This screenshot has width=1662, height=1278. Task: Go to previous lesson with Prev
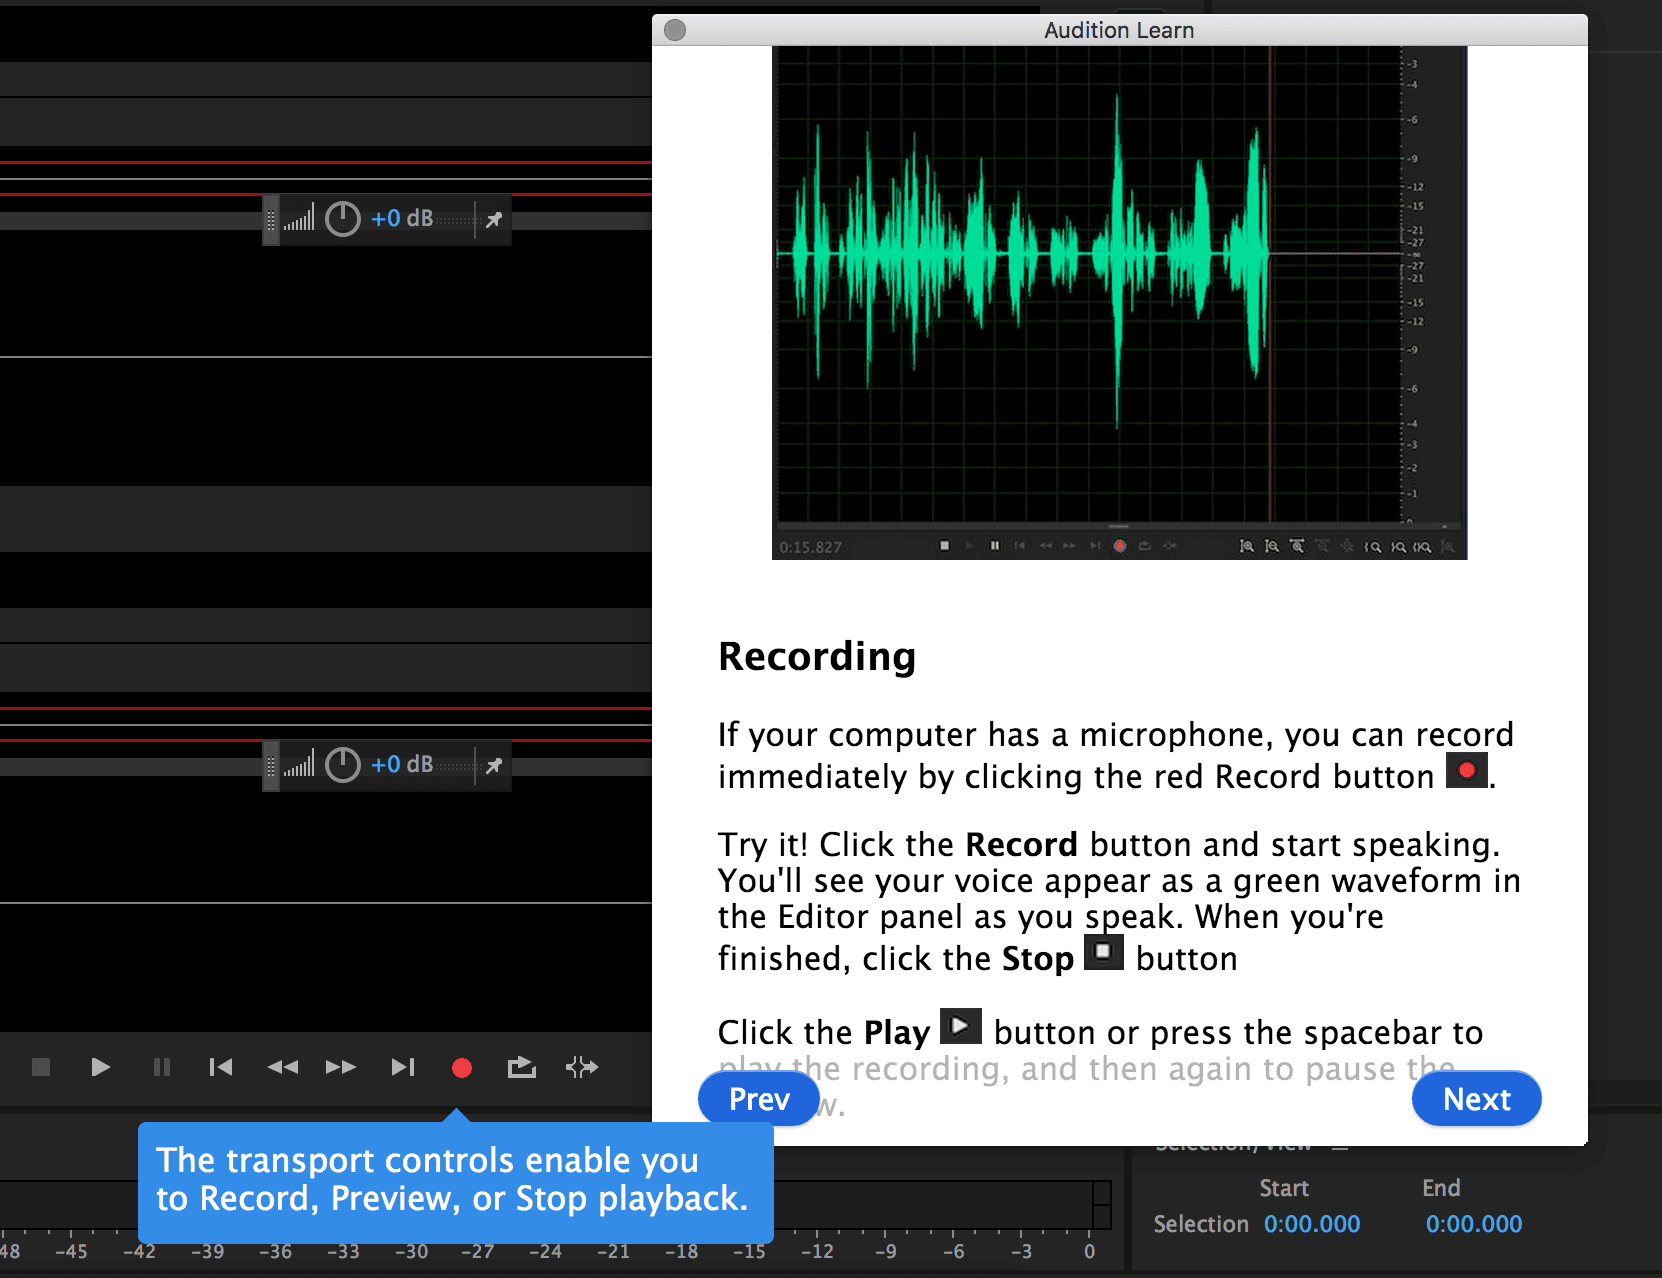[759, 1099]
